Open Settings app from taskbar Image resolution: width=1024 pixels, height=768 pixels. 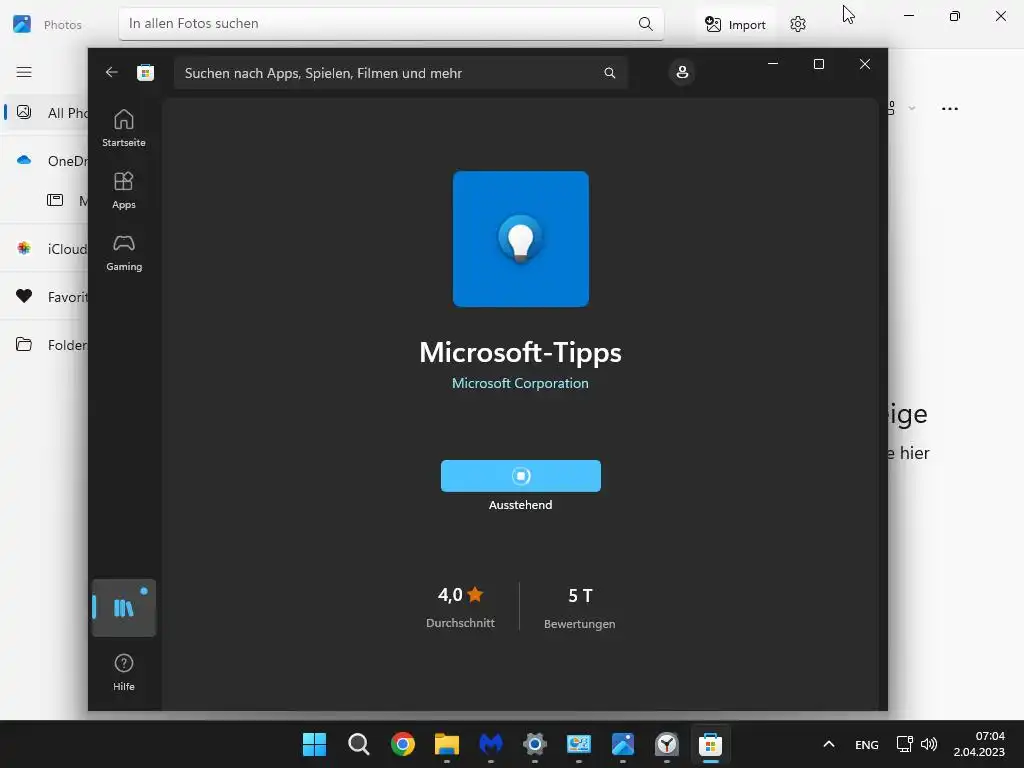[x=535, y=744]
